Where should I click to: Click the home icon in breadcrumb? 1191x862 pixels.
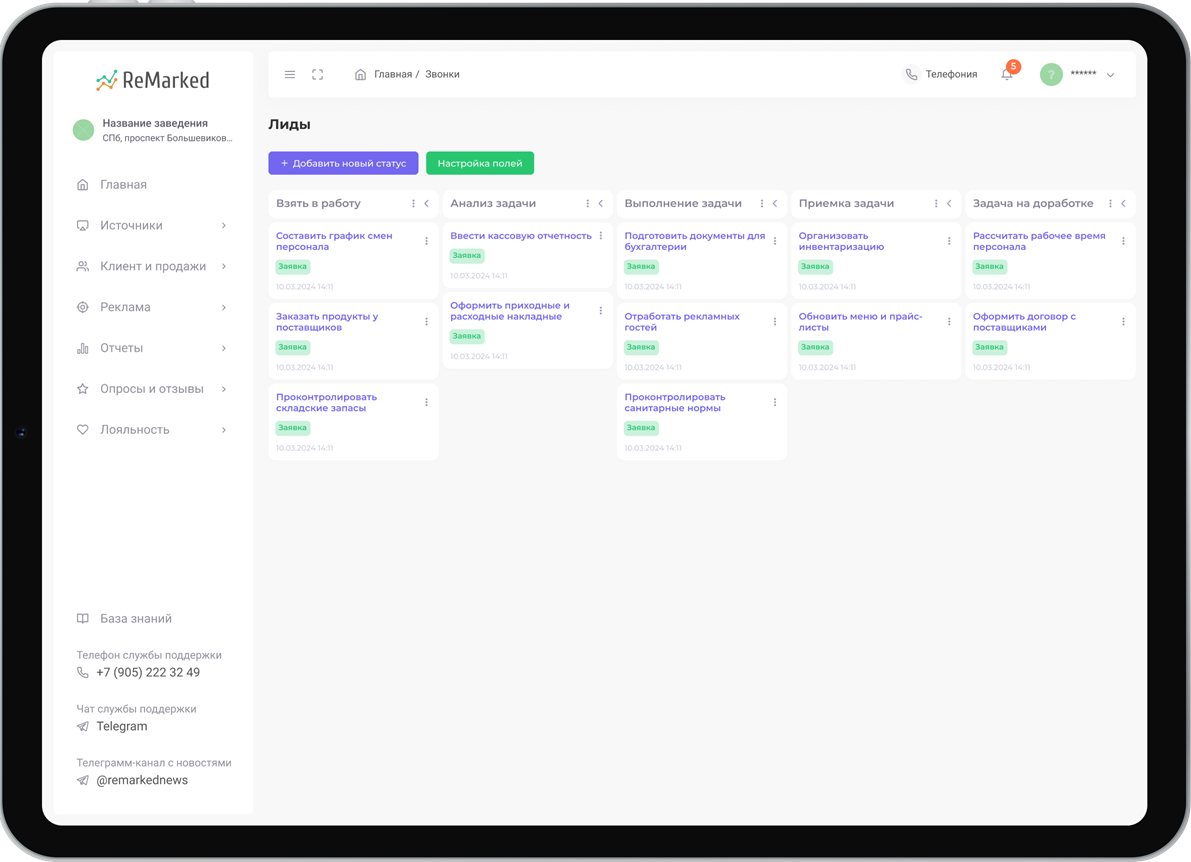click(x=361, y=75)
